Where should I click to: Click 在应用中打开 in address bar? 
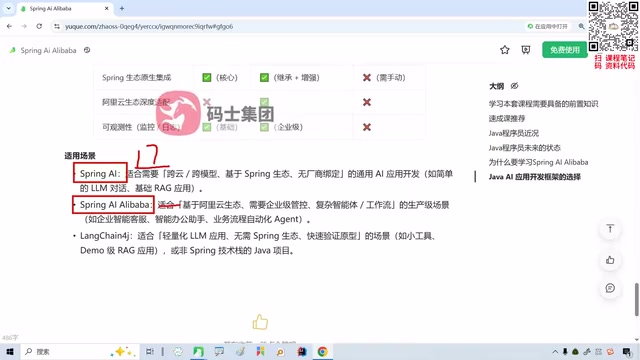click(x=547, y=26)
